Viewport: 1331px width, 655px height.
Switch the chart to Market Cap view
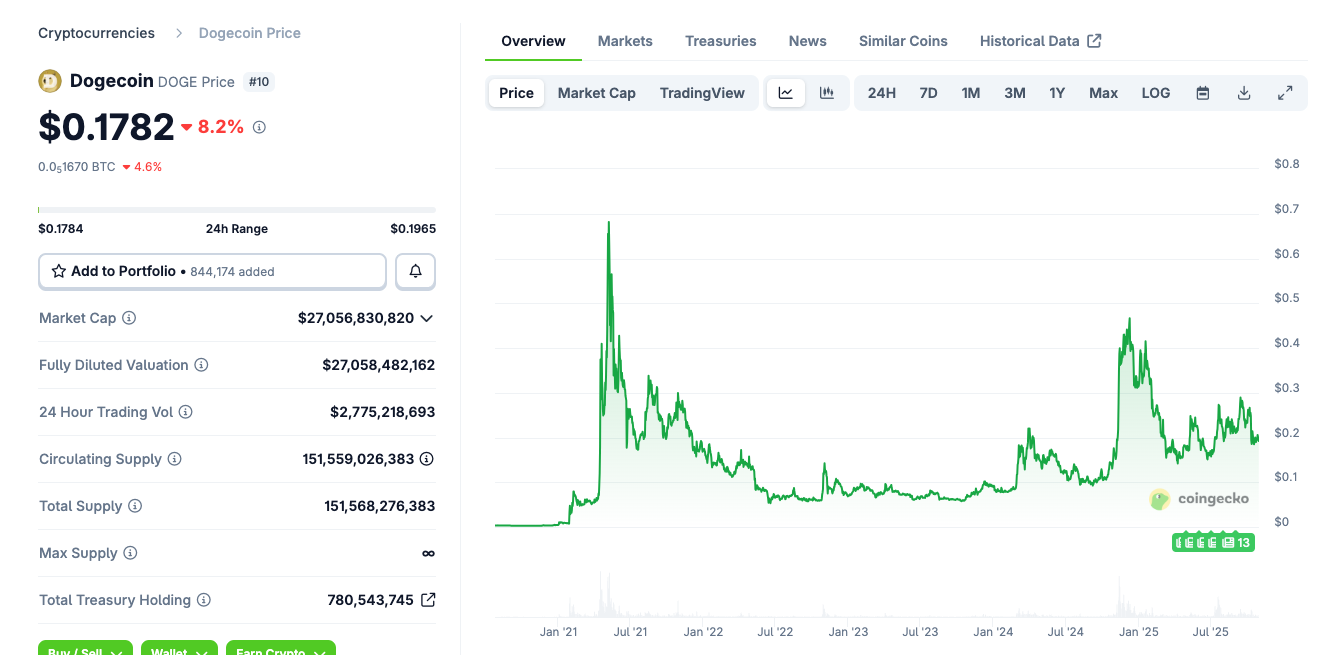tap(596, 92)
